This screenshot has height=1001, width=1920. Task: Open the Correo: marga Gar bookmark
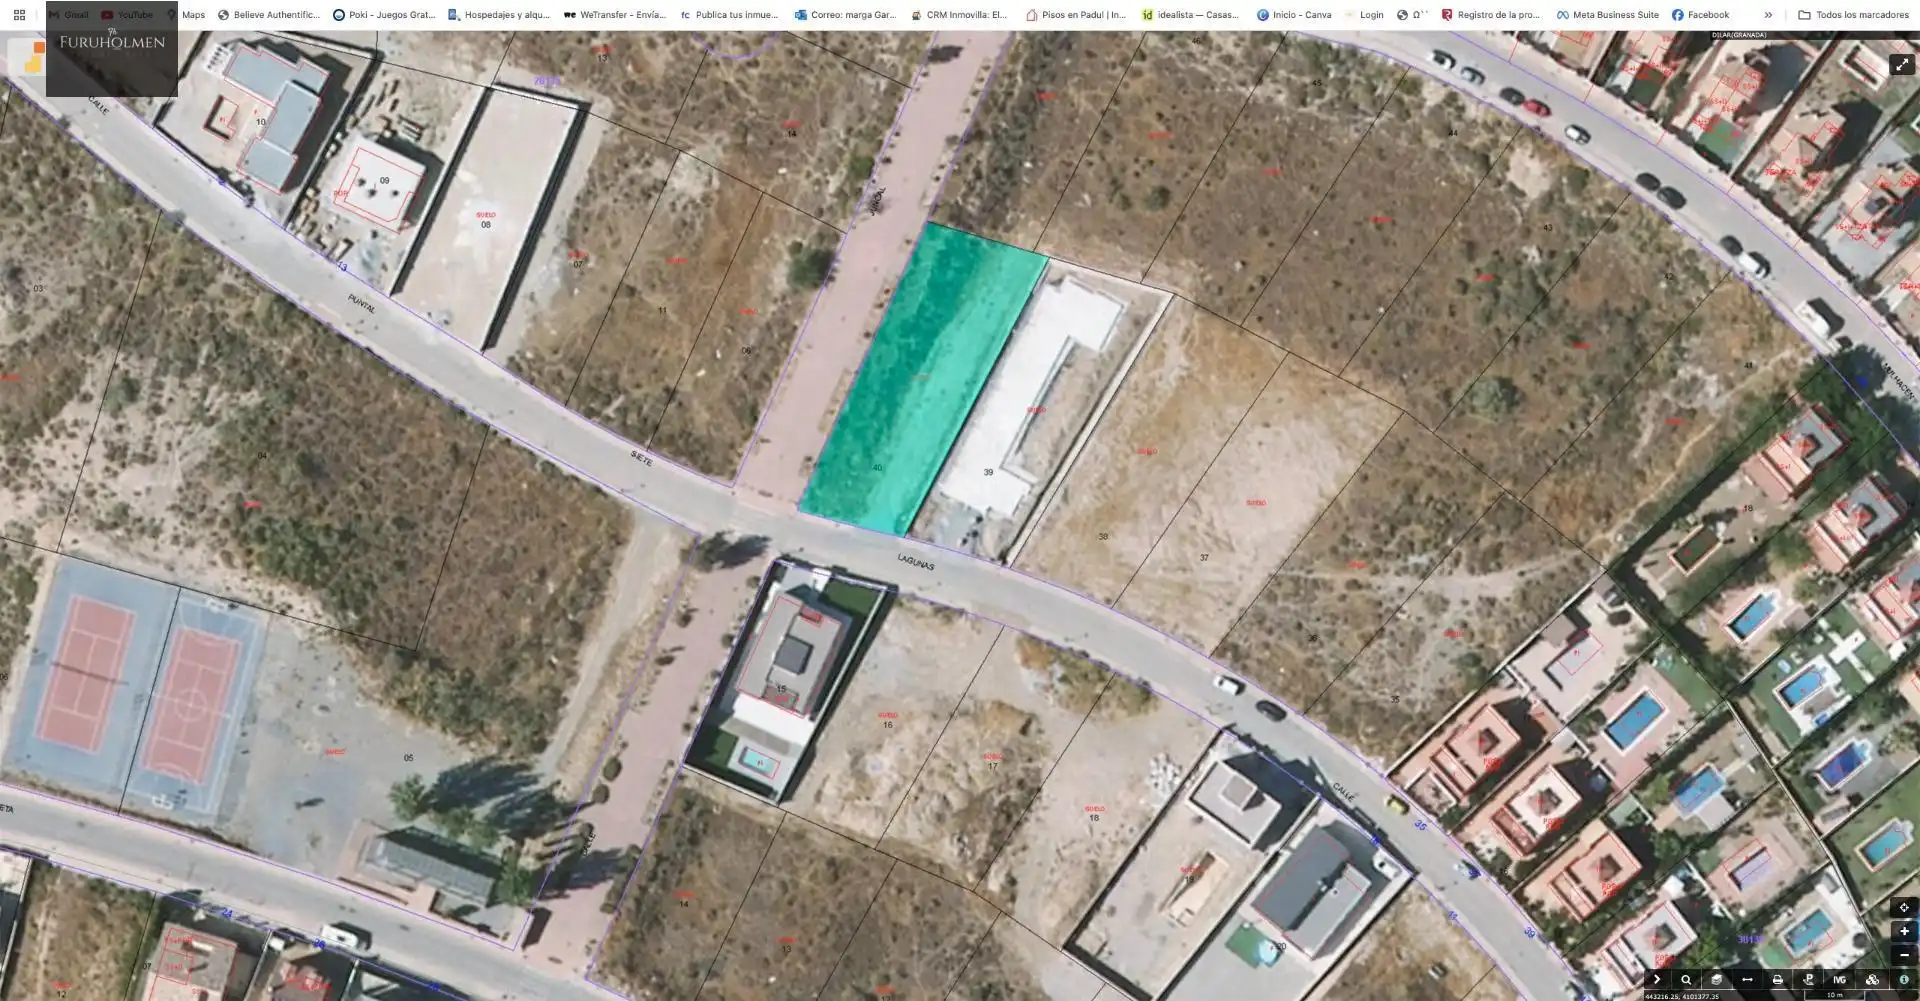[x=845, y=15]
